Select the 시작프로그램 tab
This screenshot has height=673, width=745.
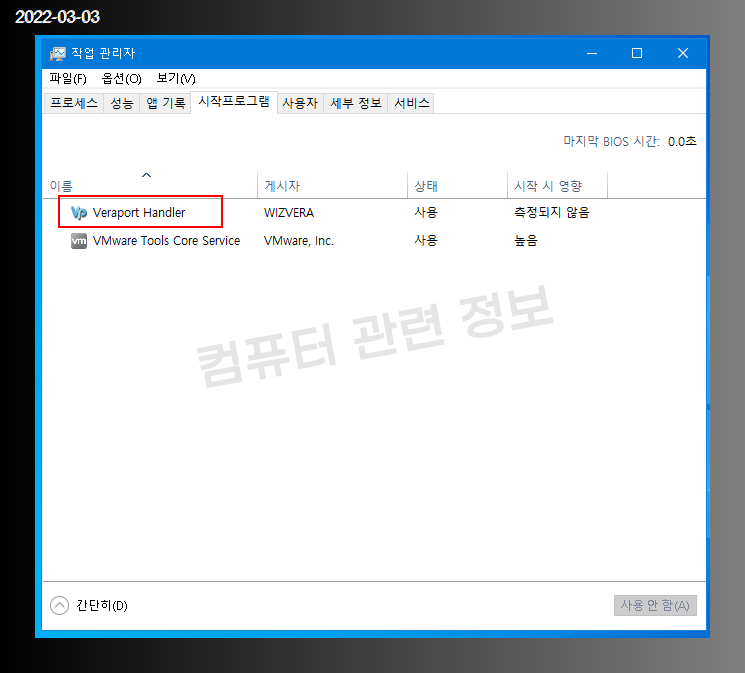point(234,101)
